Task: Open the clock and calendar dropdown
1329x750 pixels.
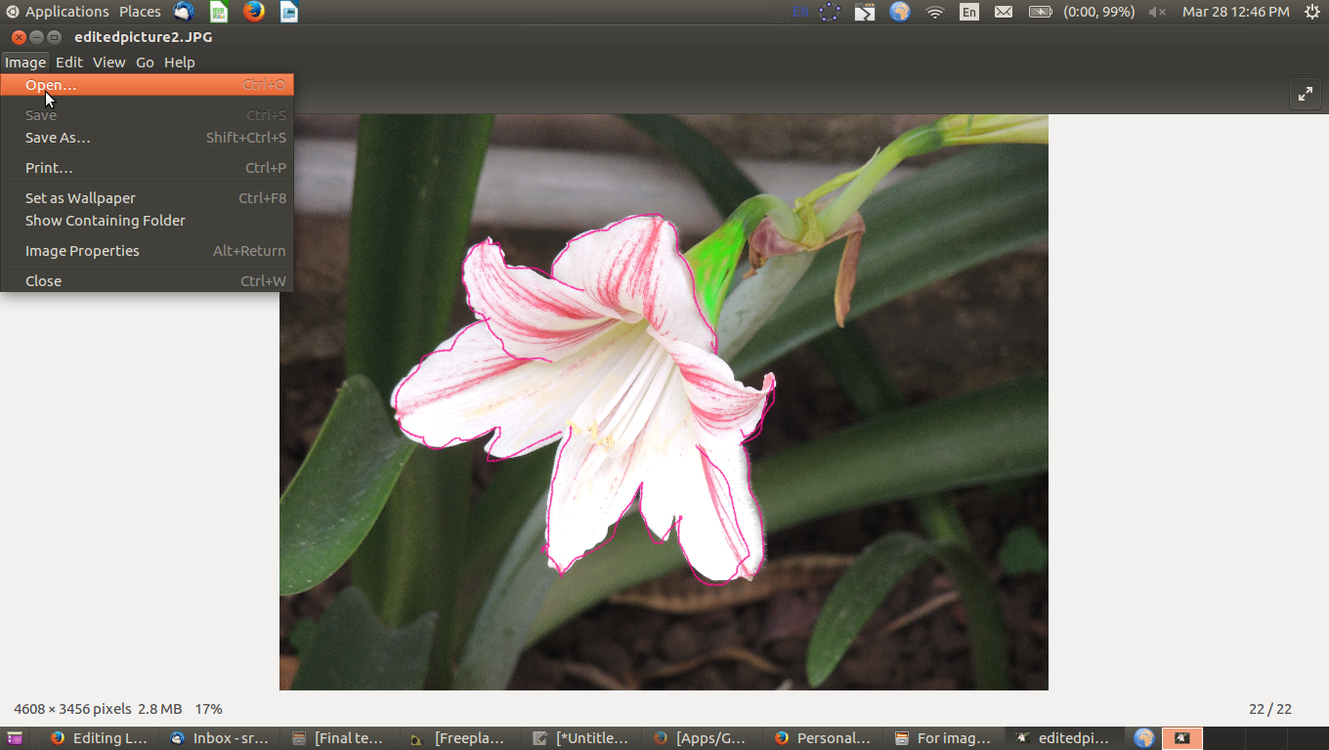Action: 1236,11
